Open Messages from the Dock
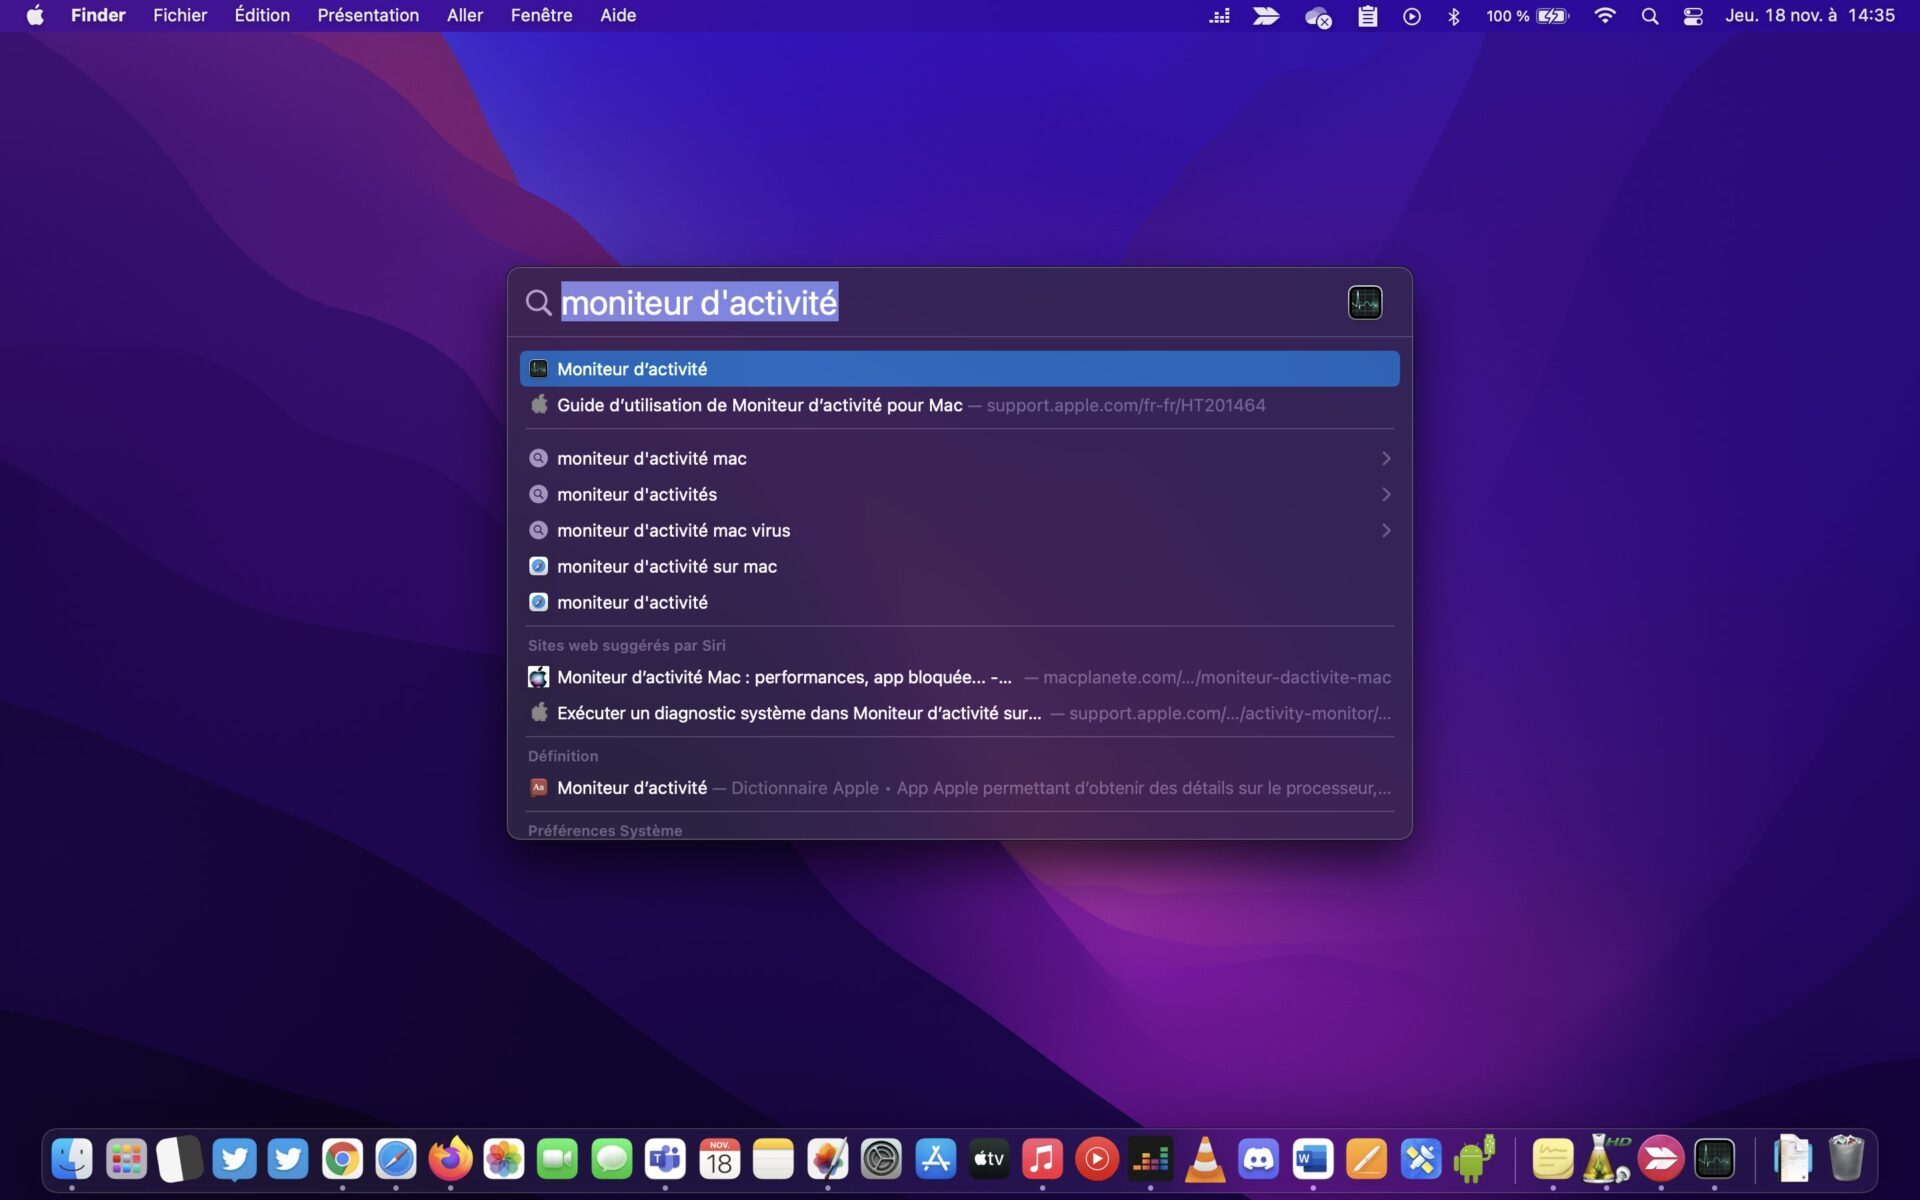1920x1200 pixels. pos(612,1159)
